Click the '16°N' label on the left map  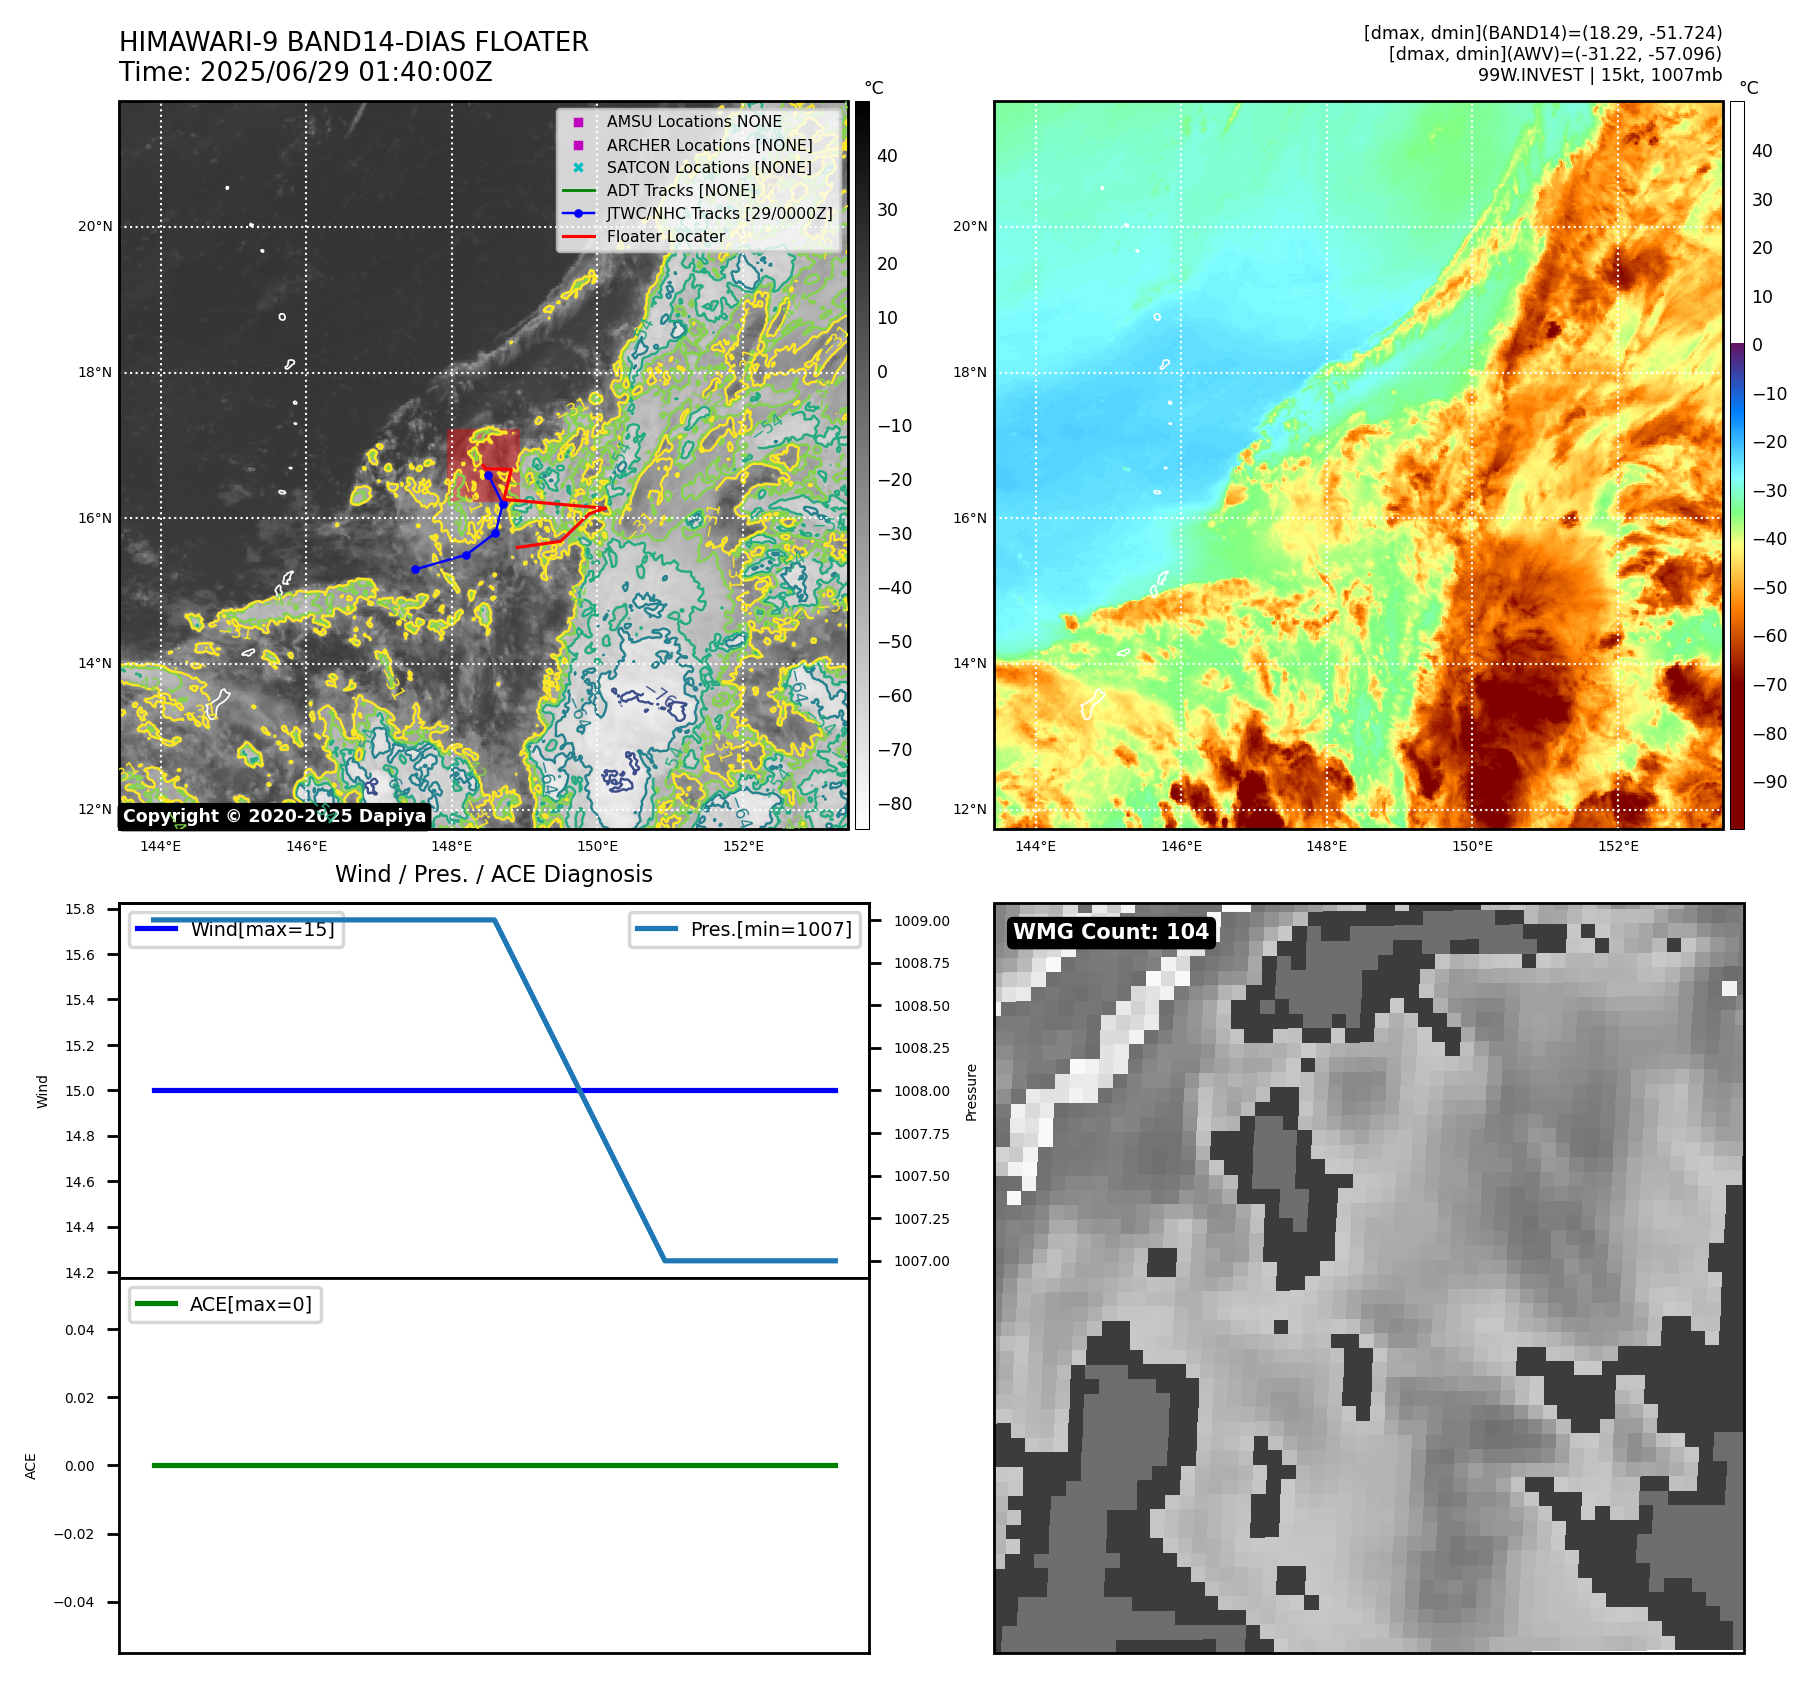96,518
